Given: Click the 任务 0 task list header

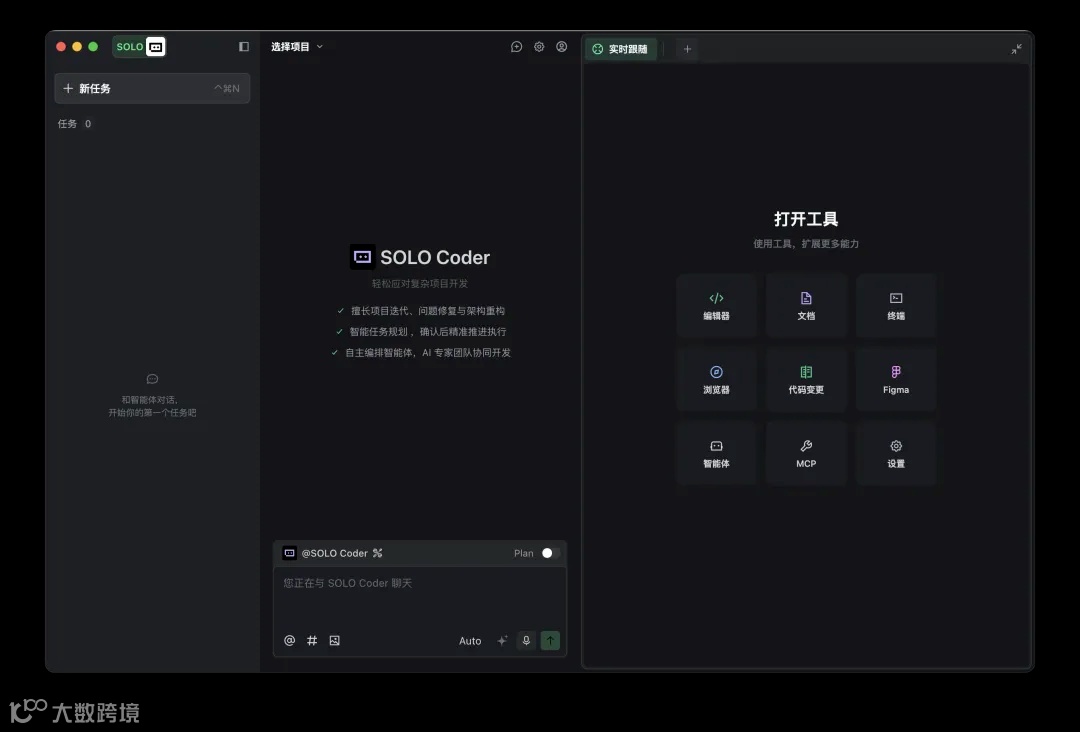Looking at the screenshot, I should (x=74, y=124).
